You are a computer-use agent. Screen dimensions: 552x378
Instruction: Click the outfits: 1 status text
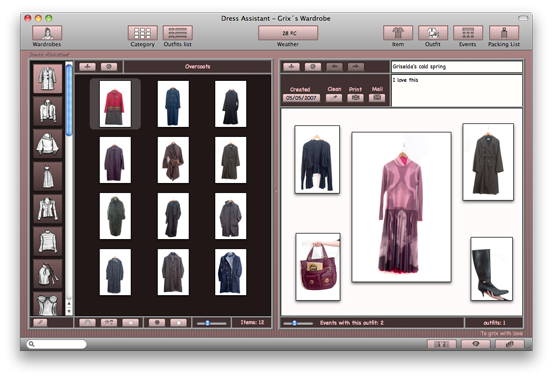(494, 323)
